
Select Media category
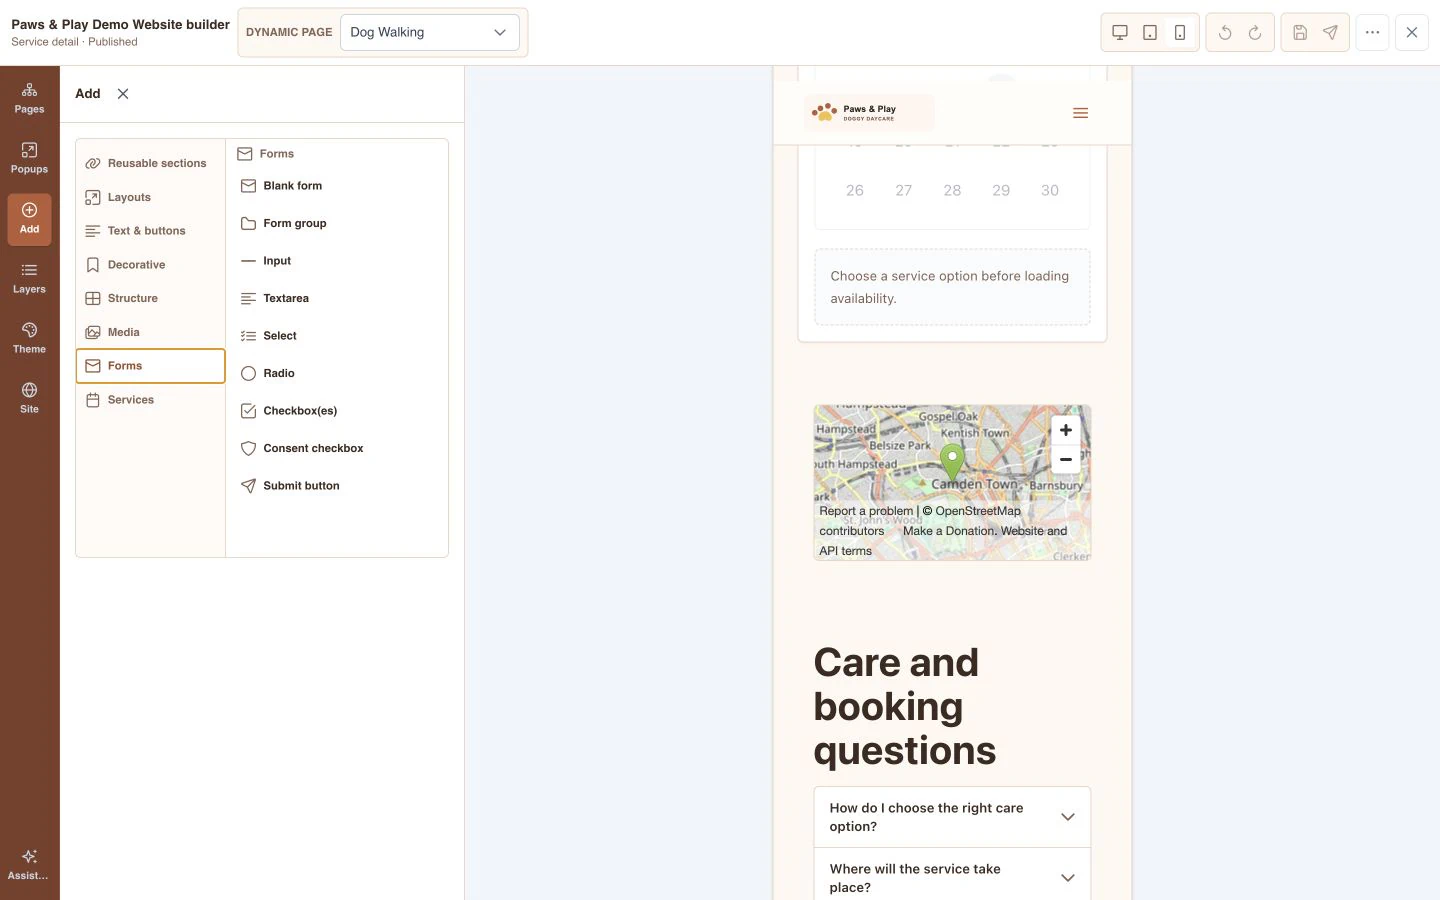coord(151,332)
